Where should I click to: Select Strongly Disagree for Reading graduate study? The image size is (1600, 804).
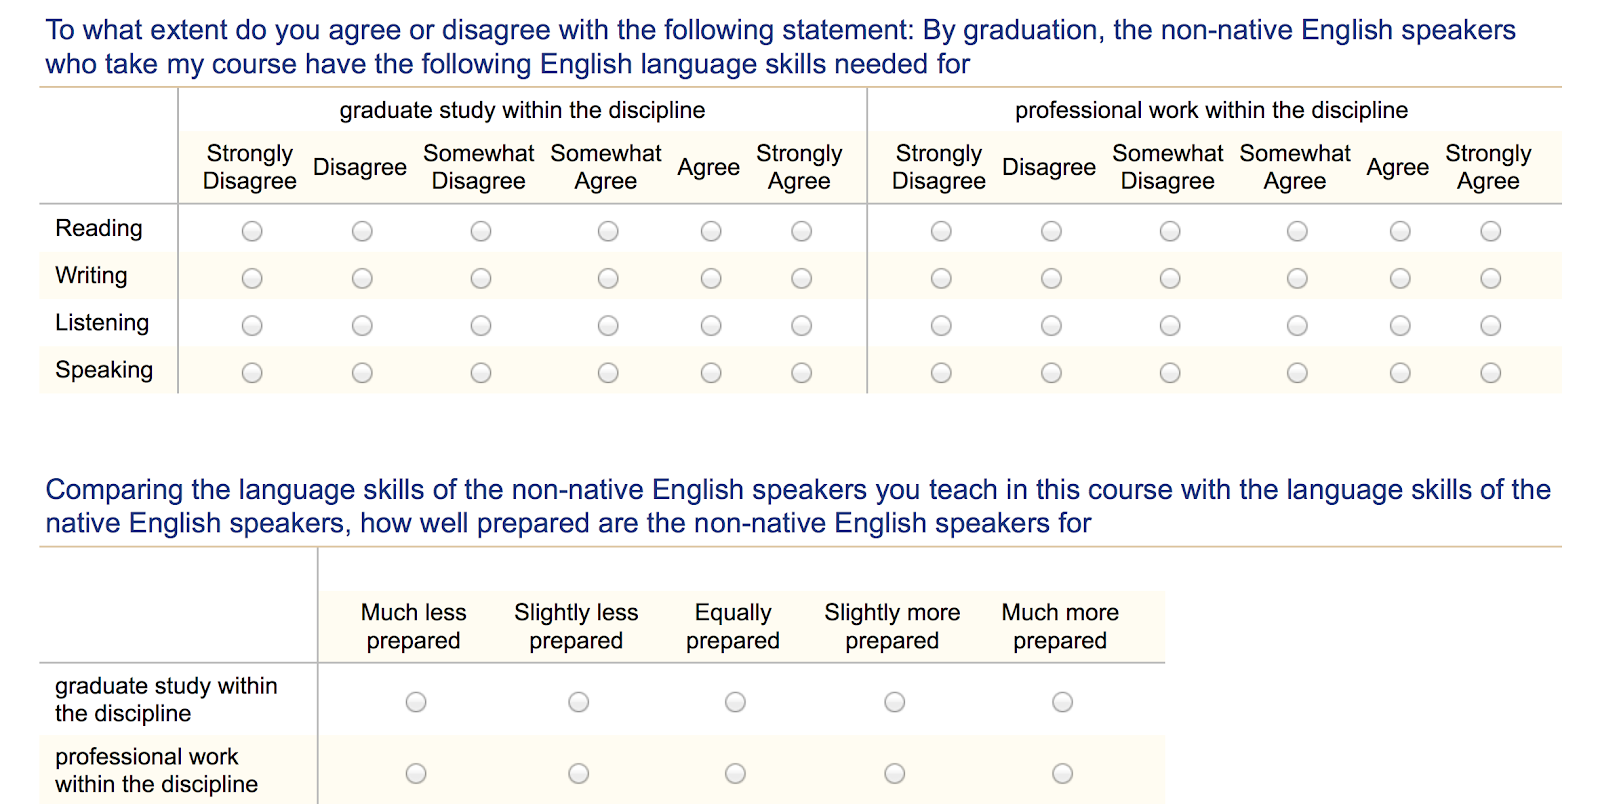[x=252, y=231]
